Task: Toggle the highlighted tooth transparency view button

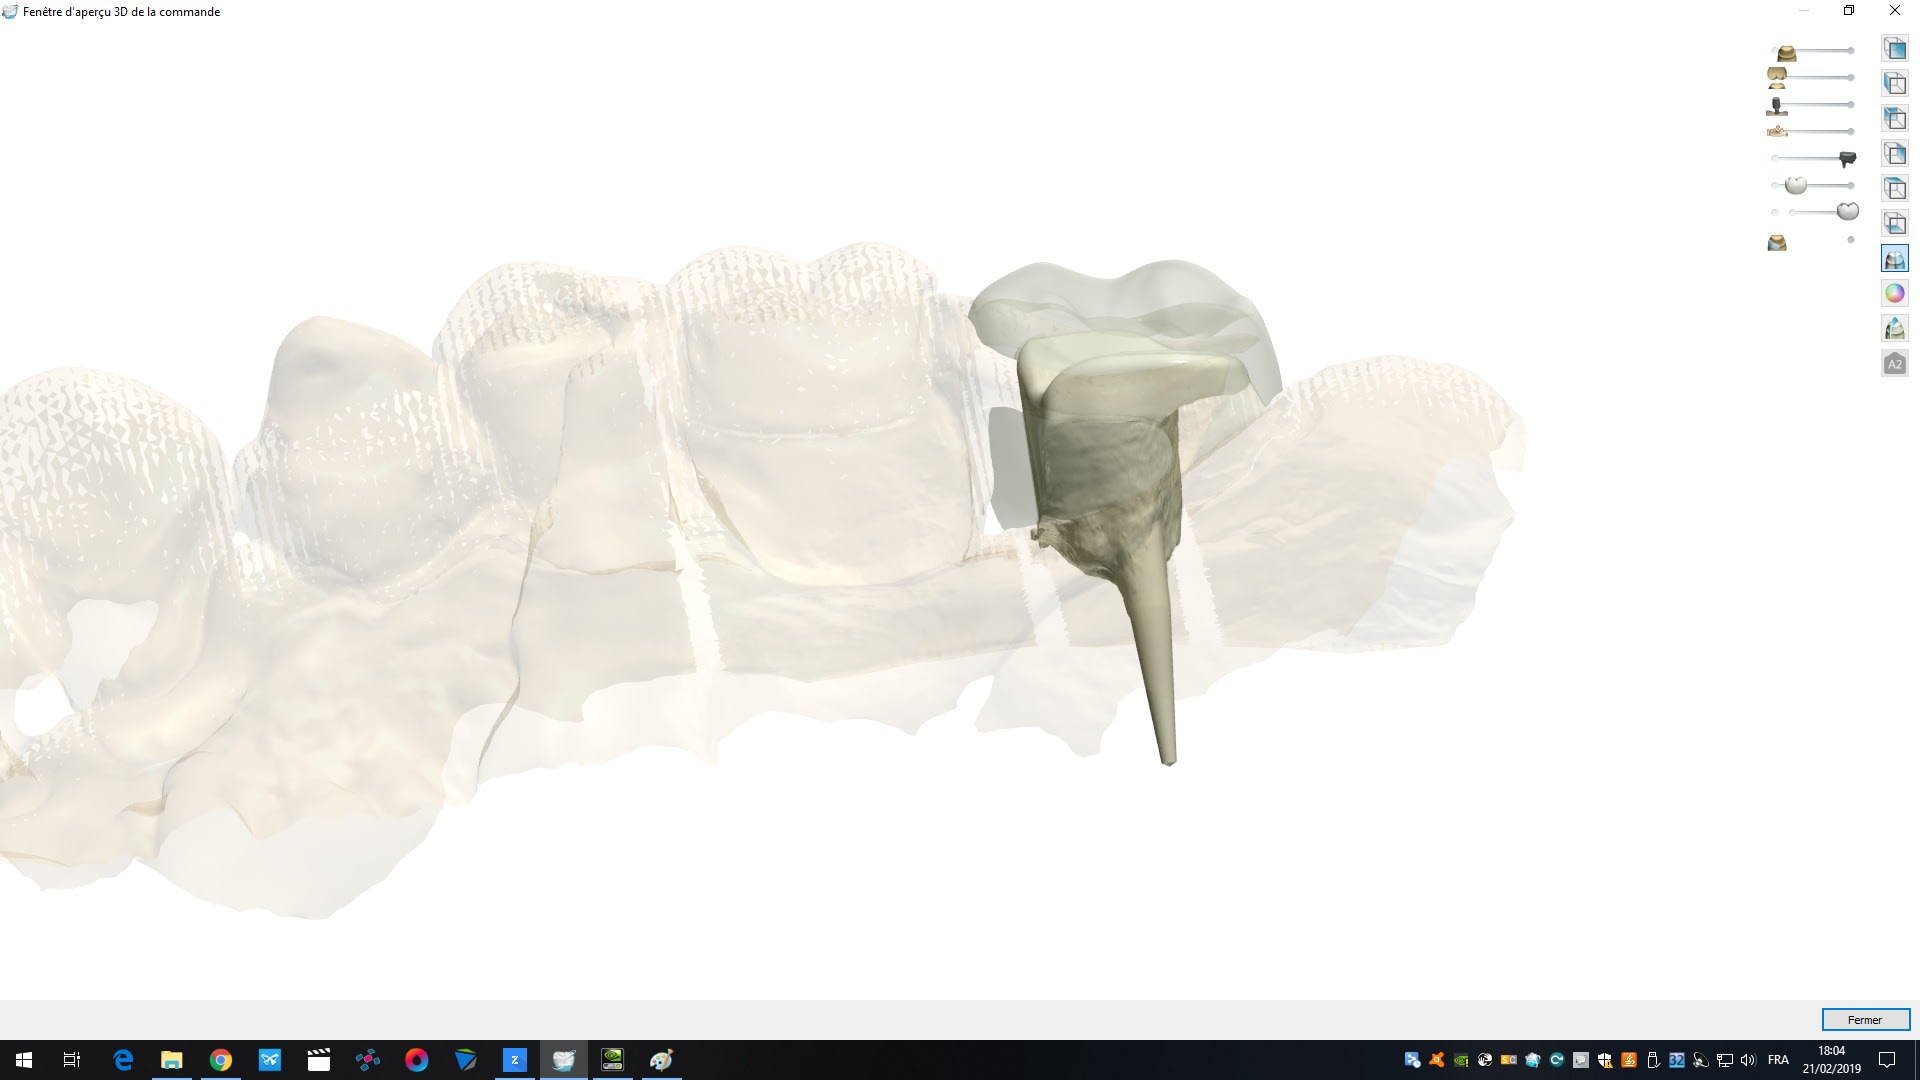Action: 1894,258
